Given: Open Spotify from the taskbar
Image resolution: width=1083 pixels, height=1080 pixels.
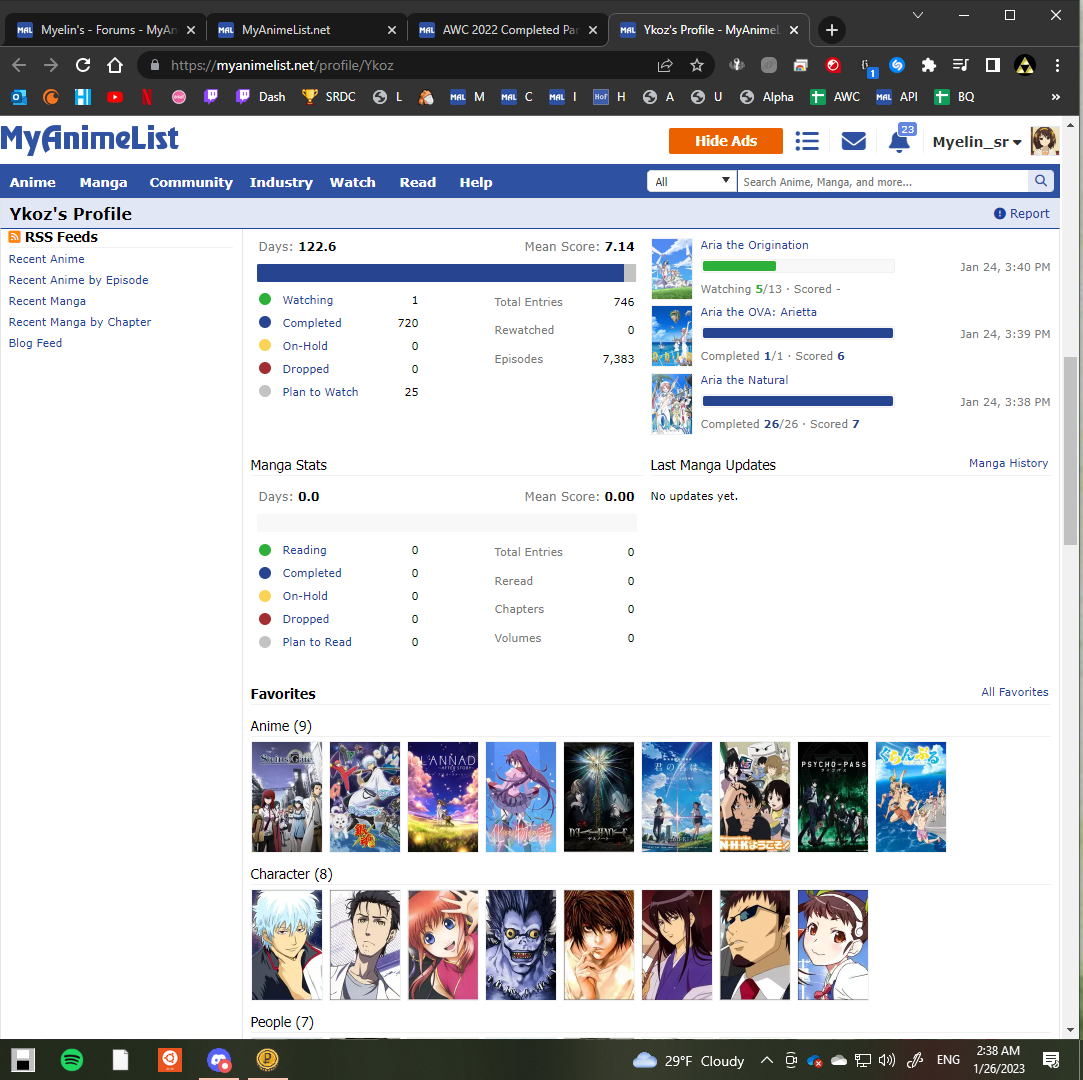Looking at the screenshot, I should (x=72, y=1059).
